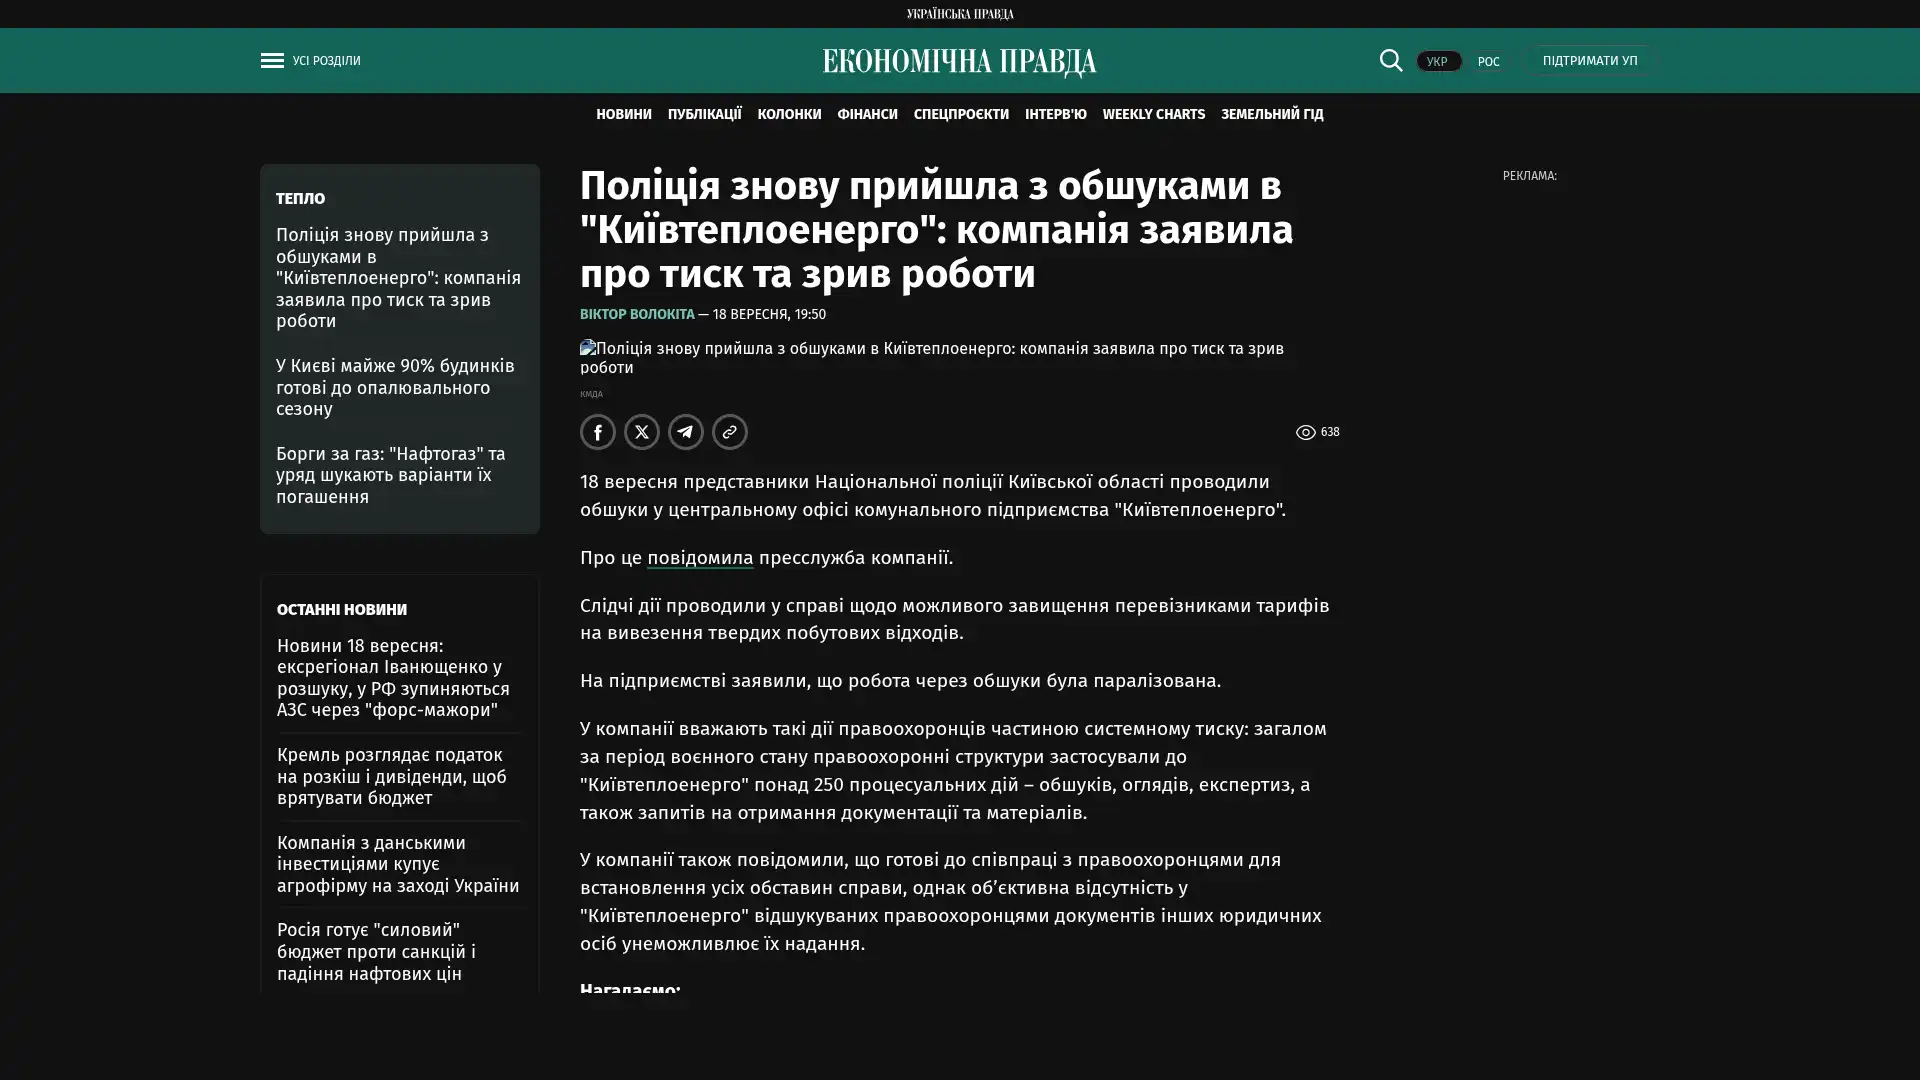This screenshot has height=1080, width=1920.
Task: Share article on X (Twitter)
Action: click(642, 432)
